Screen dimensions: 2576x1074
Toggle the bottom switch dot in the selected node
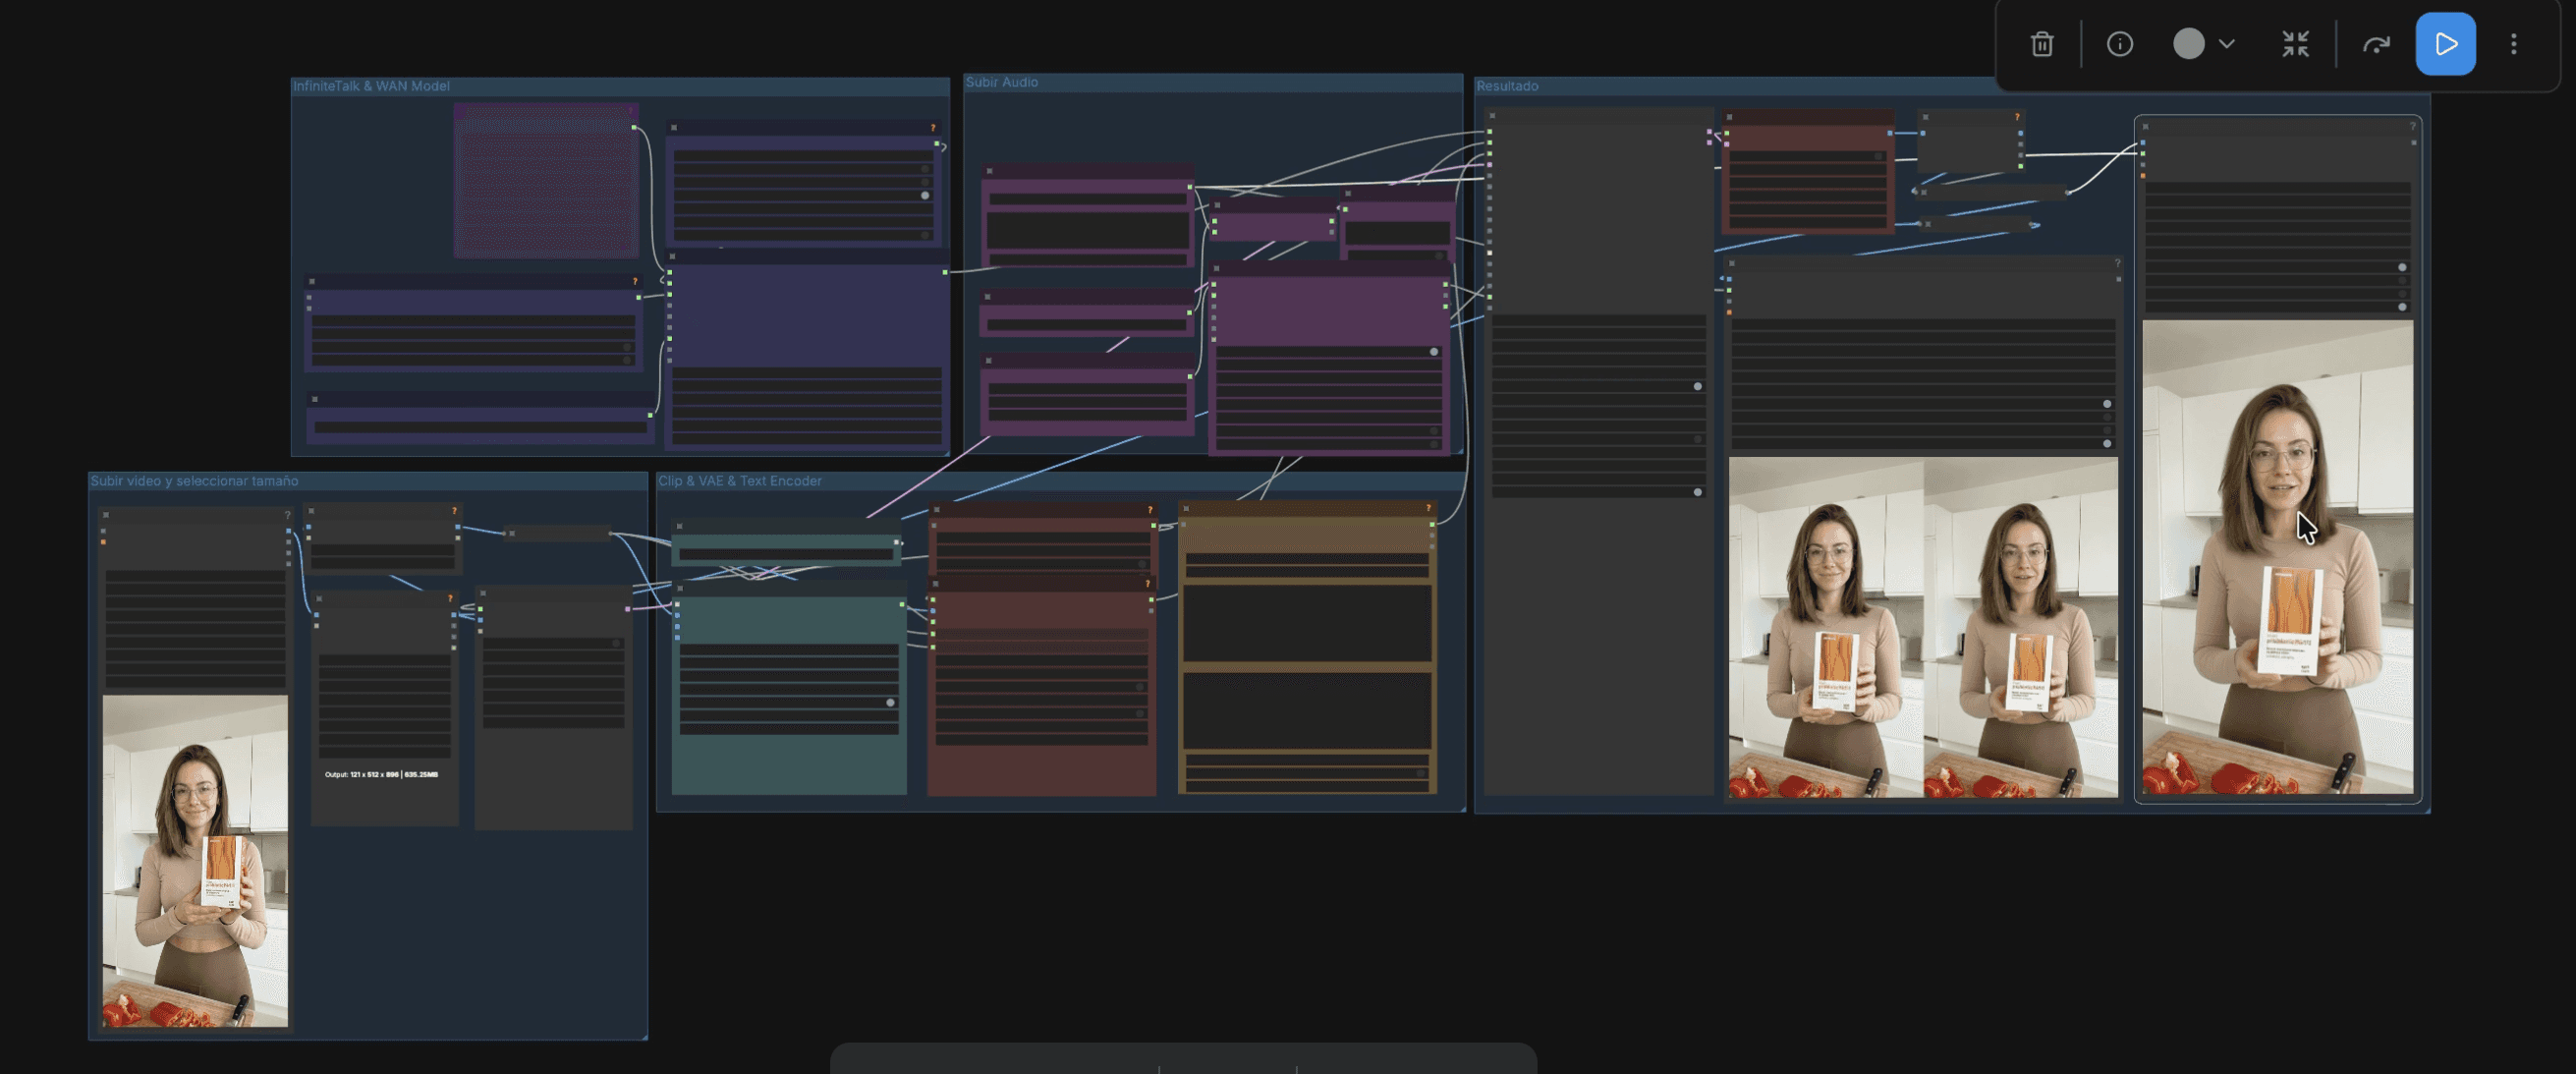[2401, 307]
